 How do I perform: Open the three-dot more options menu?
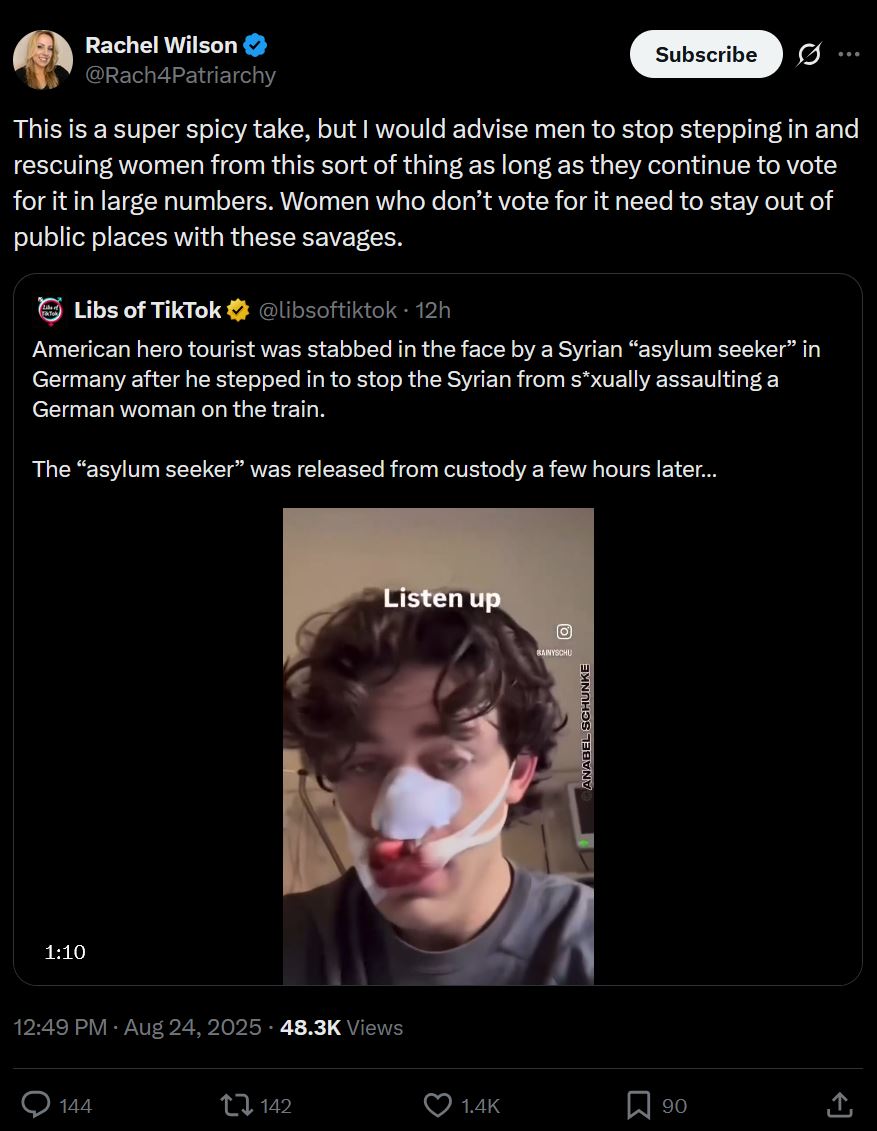point(848,55)
